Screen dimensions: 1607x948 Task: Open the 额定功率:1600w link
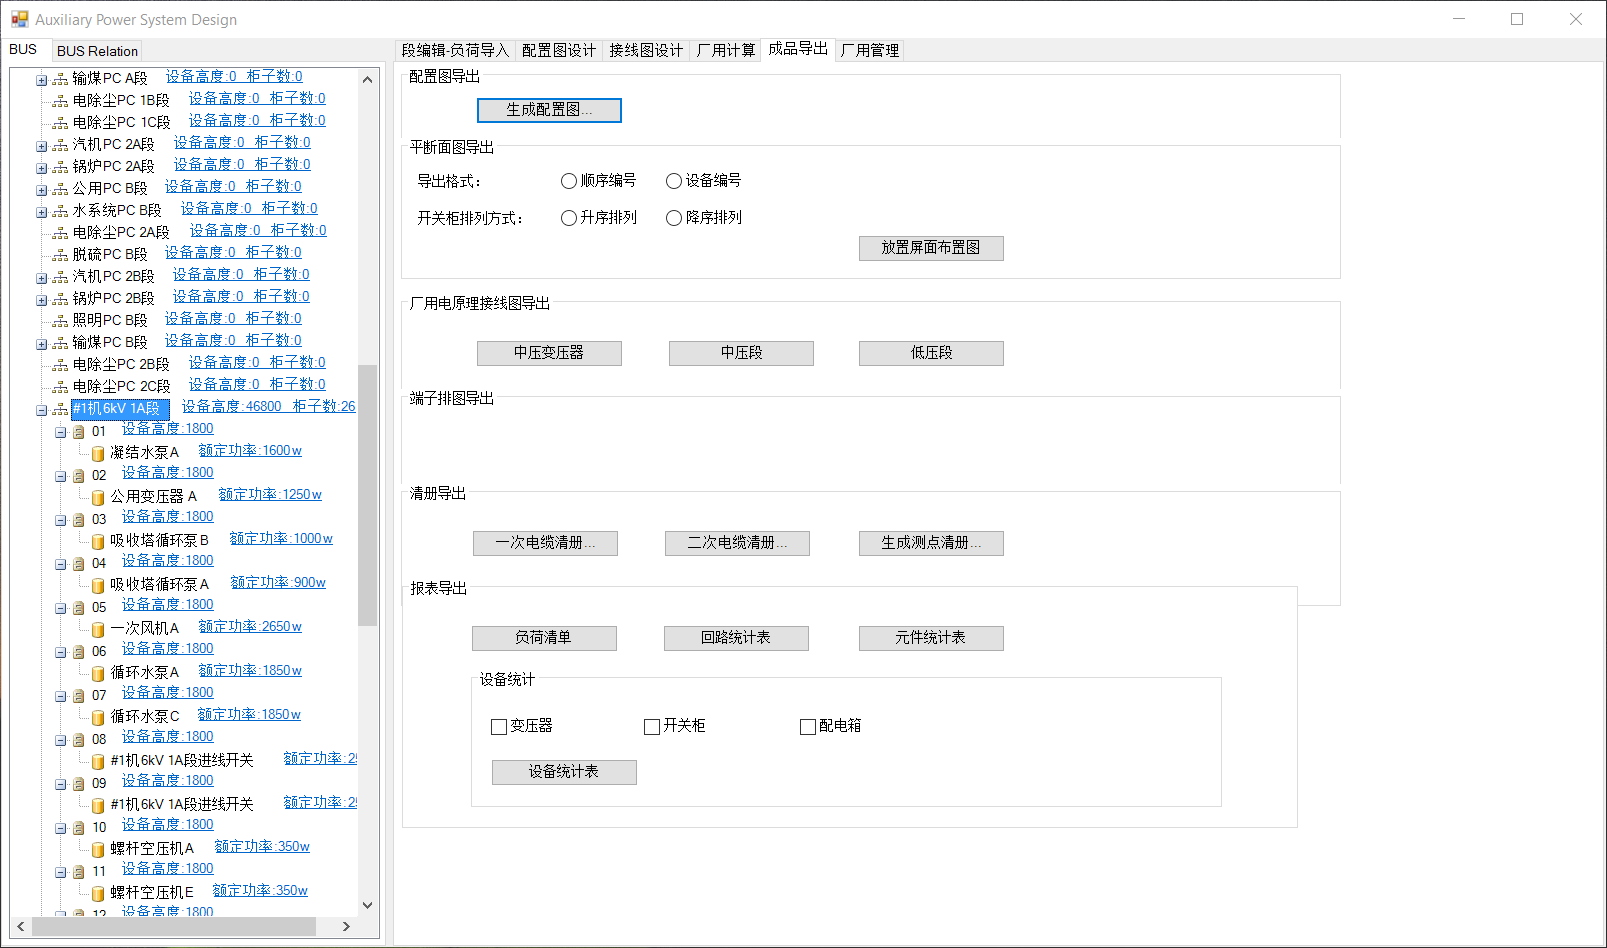(x=250, y=451)
